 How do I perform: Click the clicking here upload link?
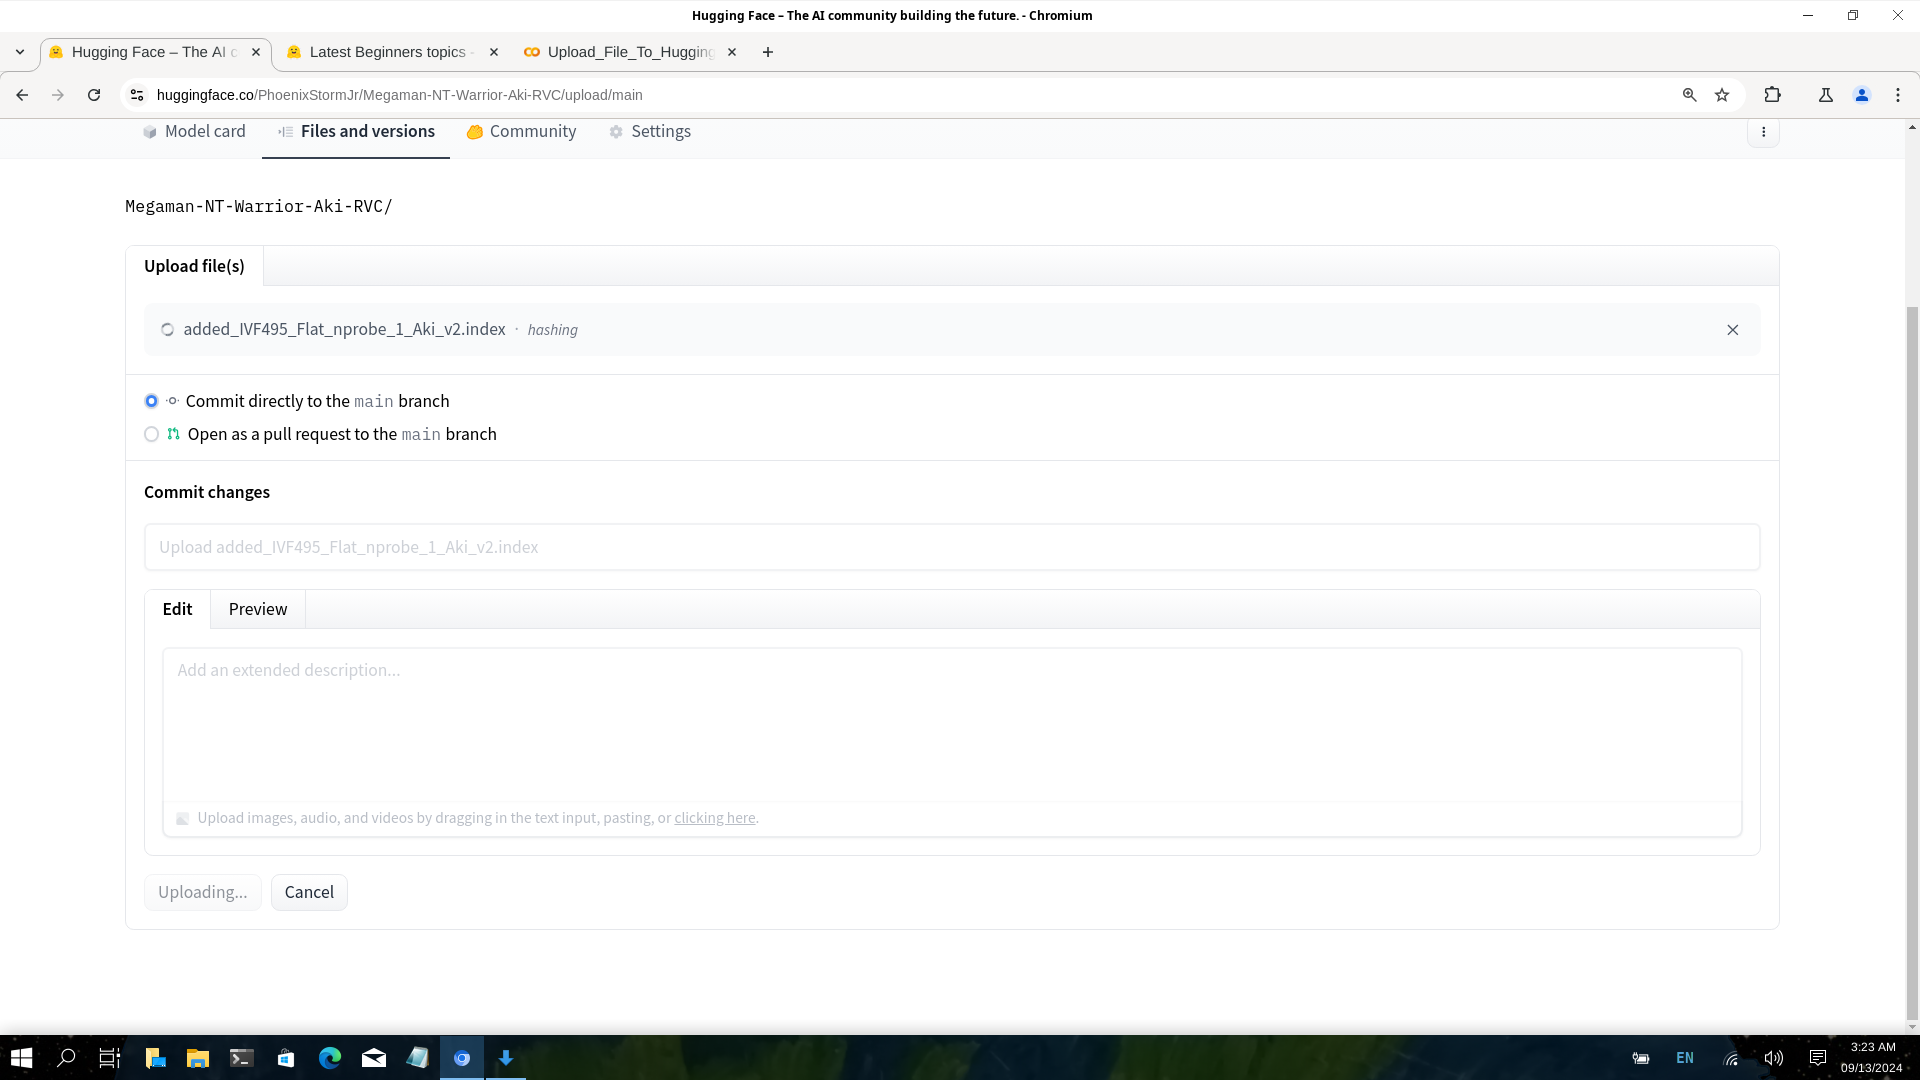coord(715,818)
